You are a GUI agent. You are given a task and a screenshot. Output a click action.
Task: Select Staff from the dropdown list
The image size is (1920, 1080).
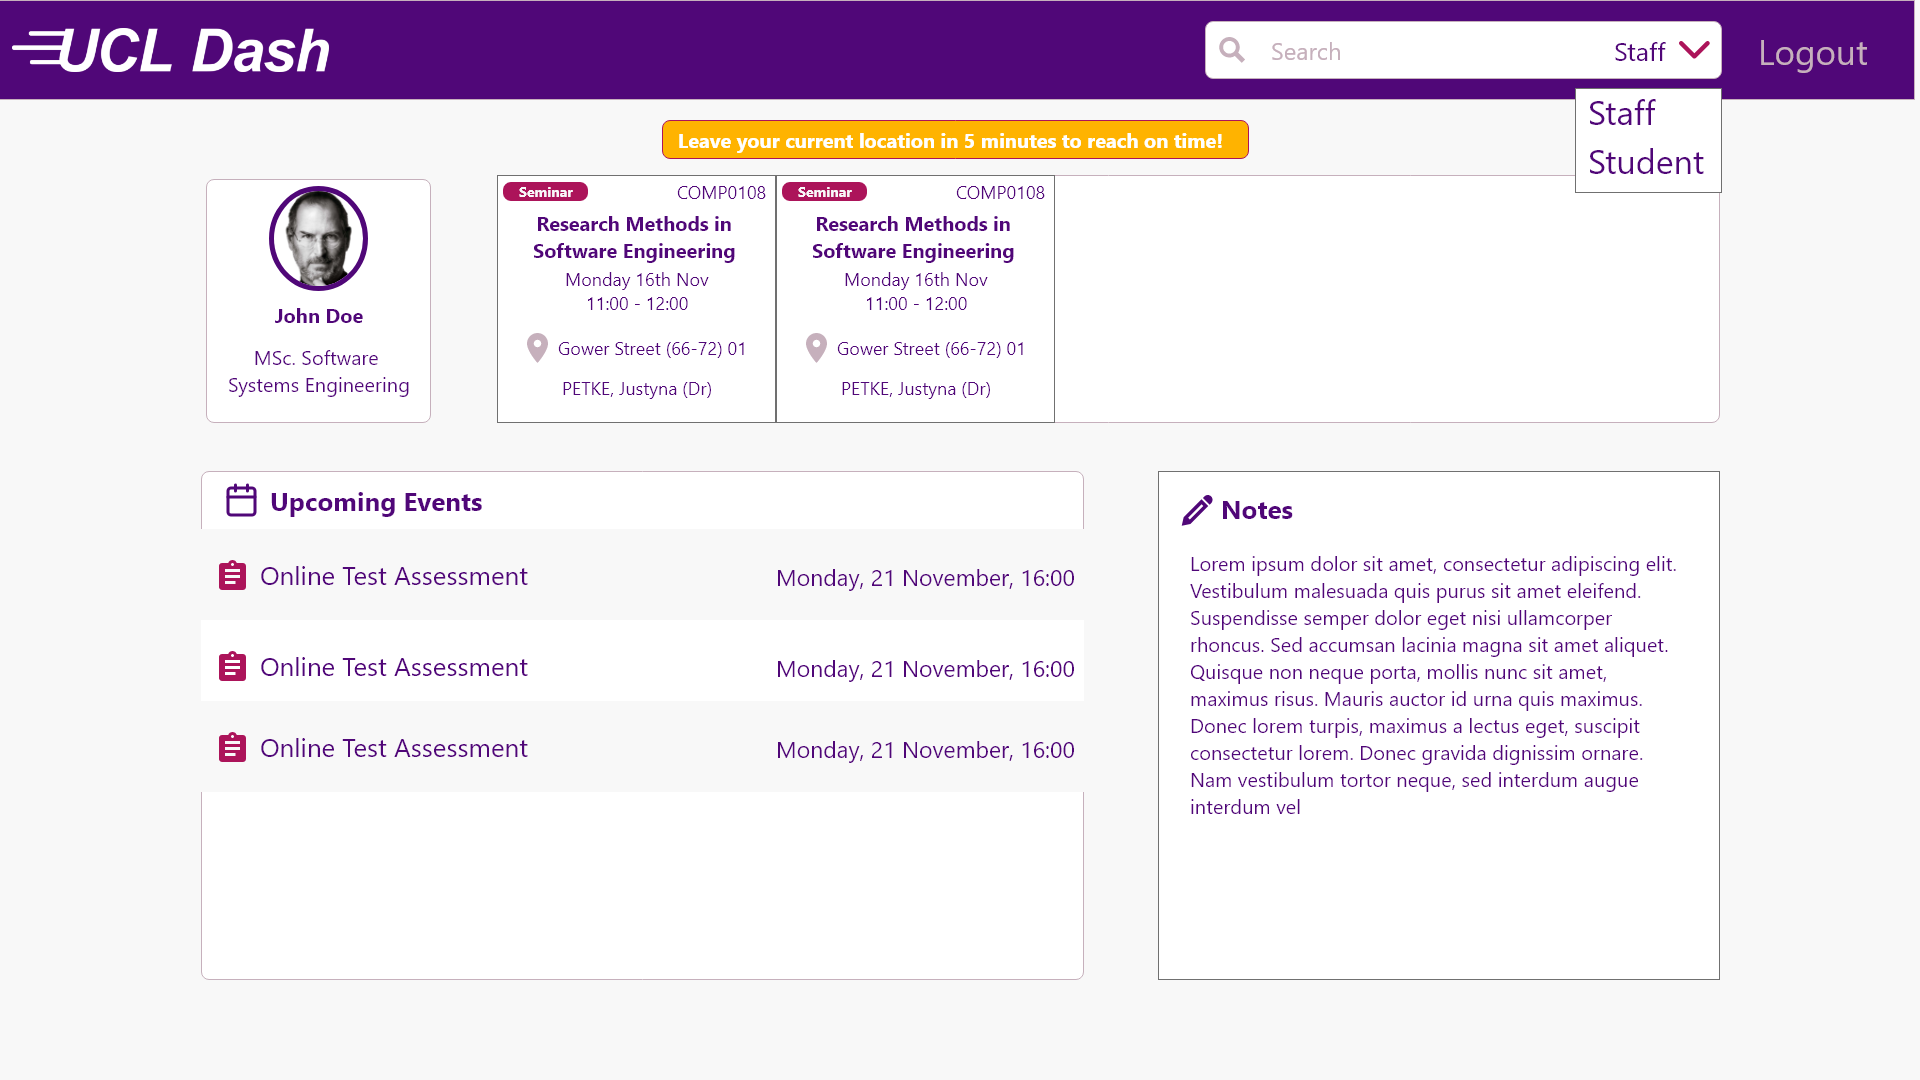point(1621,114)
